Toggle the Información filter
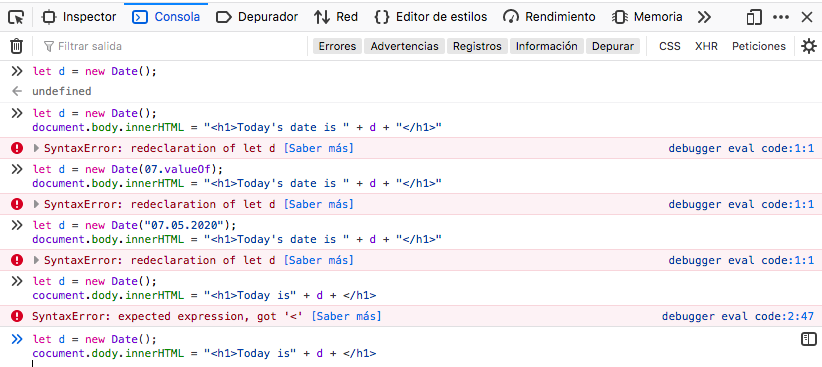The height and width of the screenshot is (367, 822). point(547,46)
